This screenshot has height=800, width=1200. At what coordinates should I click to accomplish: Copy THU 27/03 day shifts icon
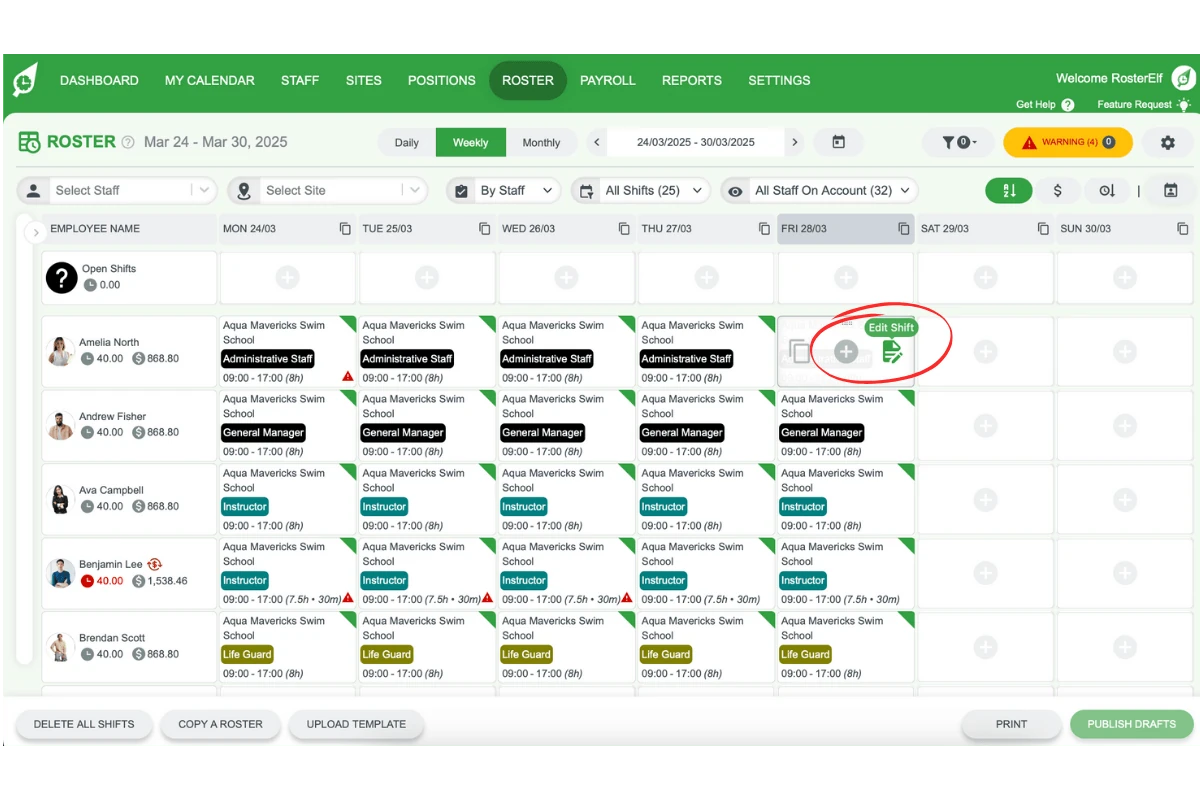764,229
